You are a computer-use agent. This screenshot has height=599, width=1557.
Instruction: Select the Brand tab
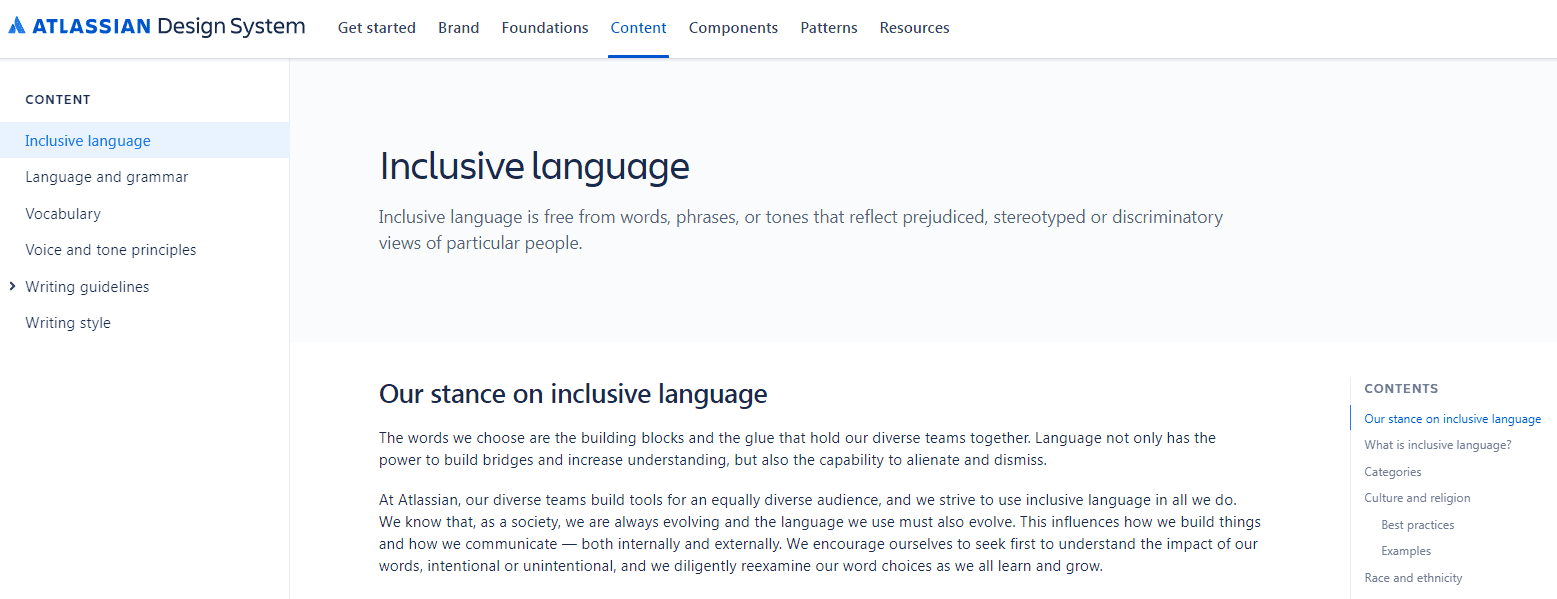tap(458, 27)
